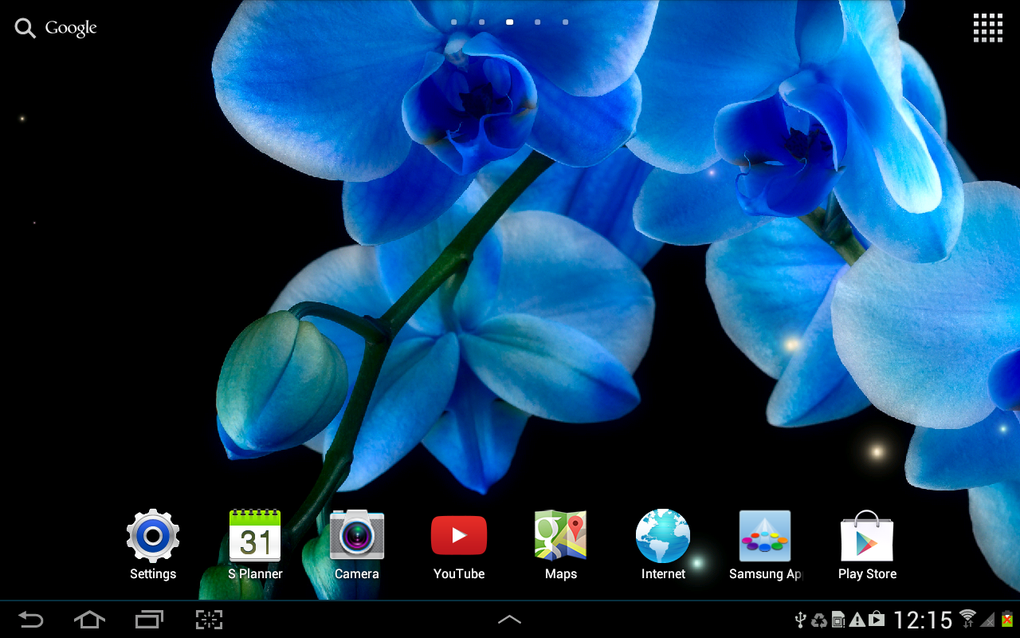
Task: Open the apps grid drawer
Action: coord(988,27)
